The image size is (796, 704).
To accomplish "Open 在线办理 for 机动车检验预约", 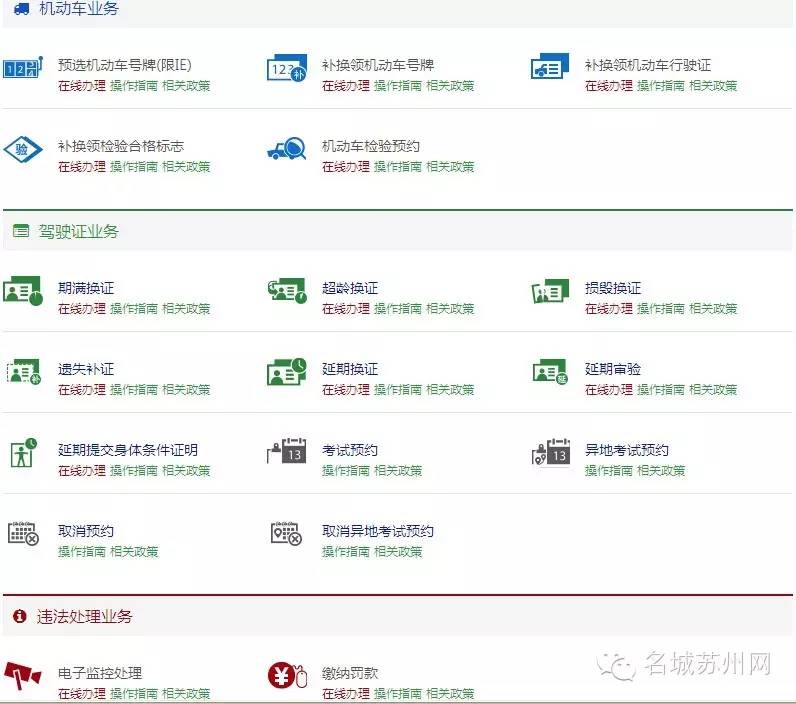I will [346, 166].
